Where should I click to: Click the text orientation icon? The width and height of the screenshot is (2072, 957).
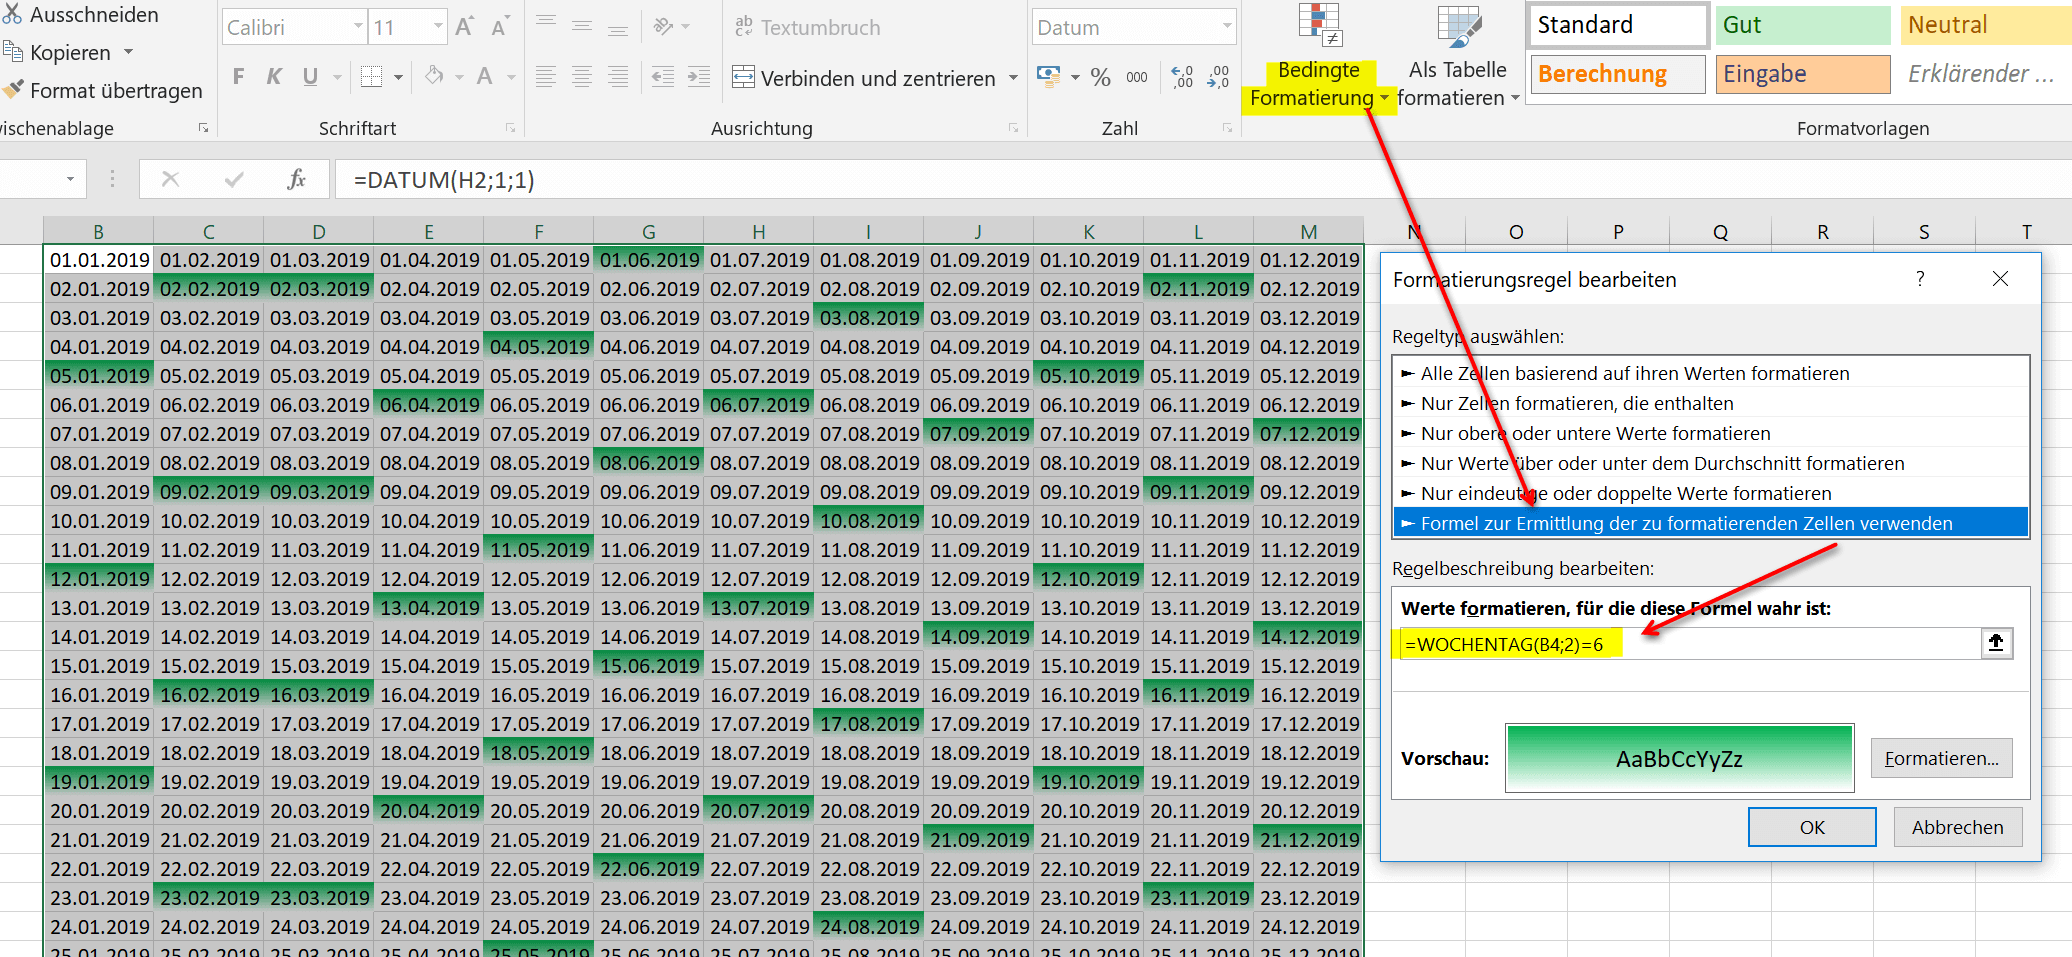[663, 26]
